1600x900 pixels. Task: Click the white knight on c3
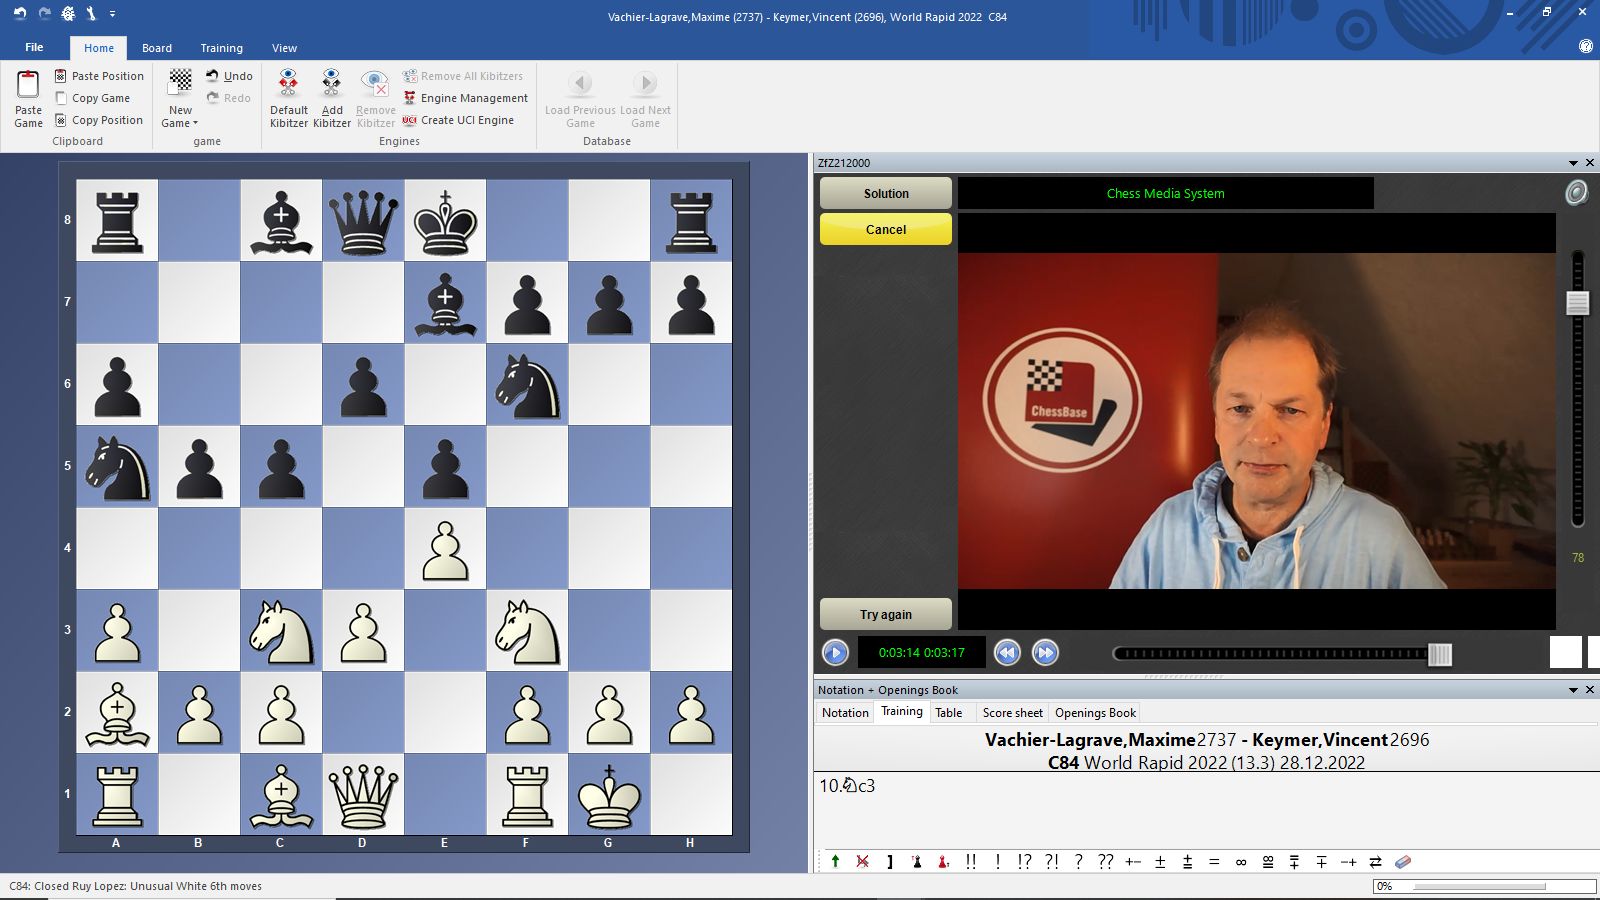coord(281,630)
